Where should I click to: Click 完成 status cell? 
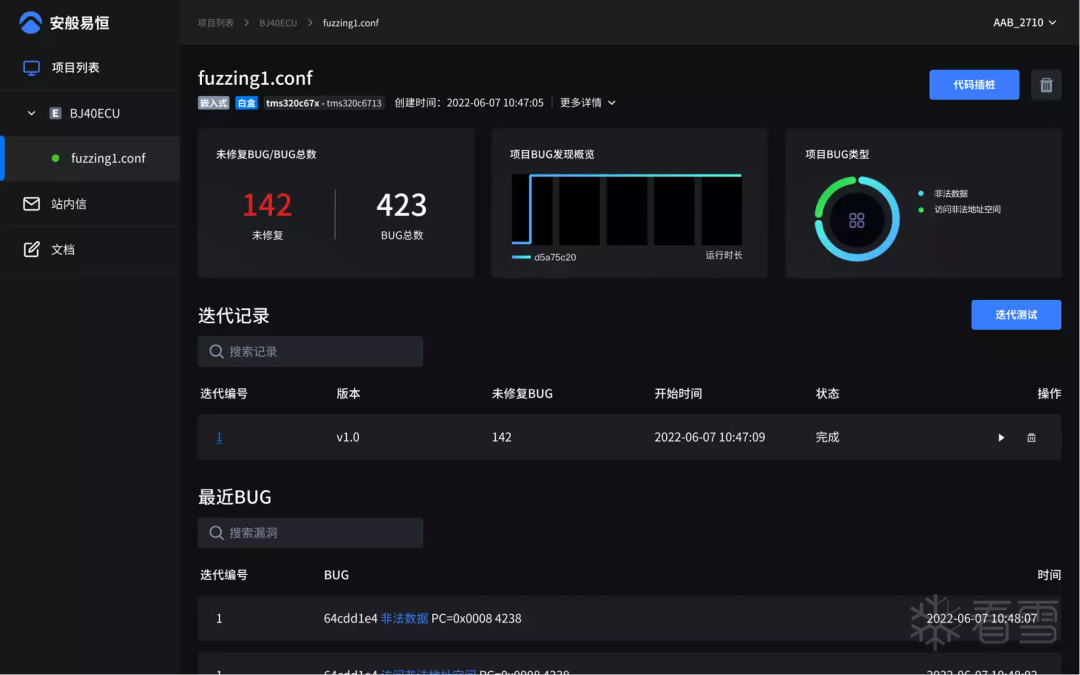click(x=827, y=437)
